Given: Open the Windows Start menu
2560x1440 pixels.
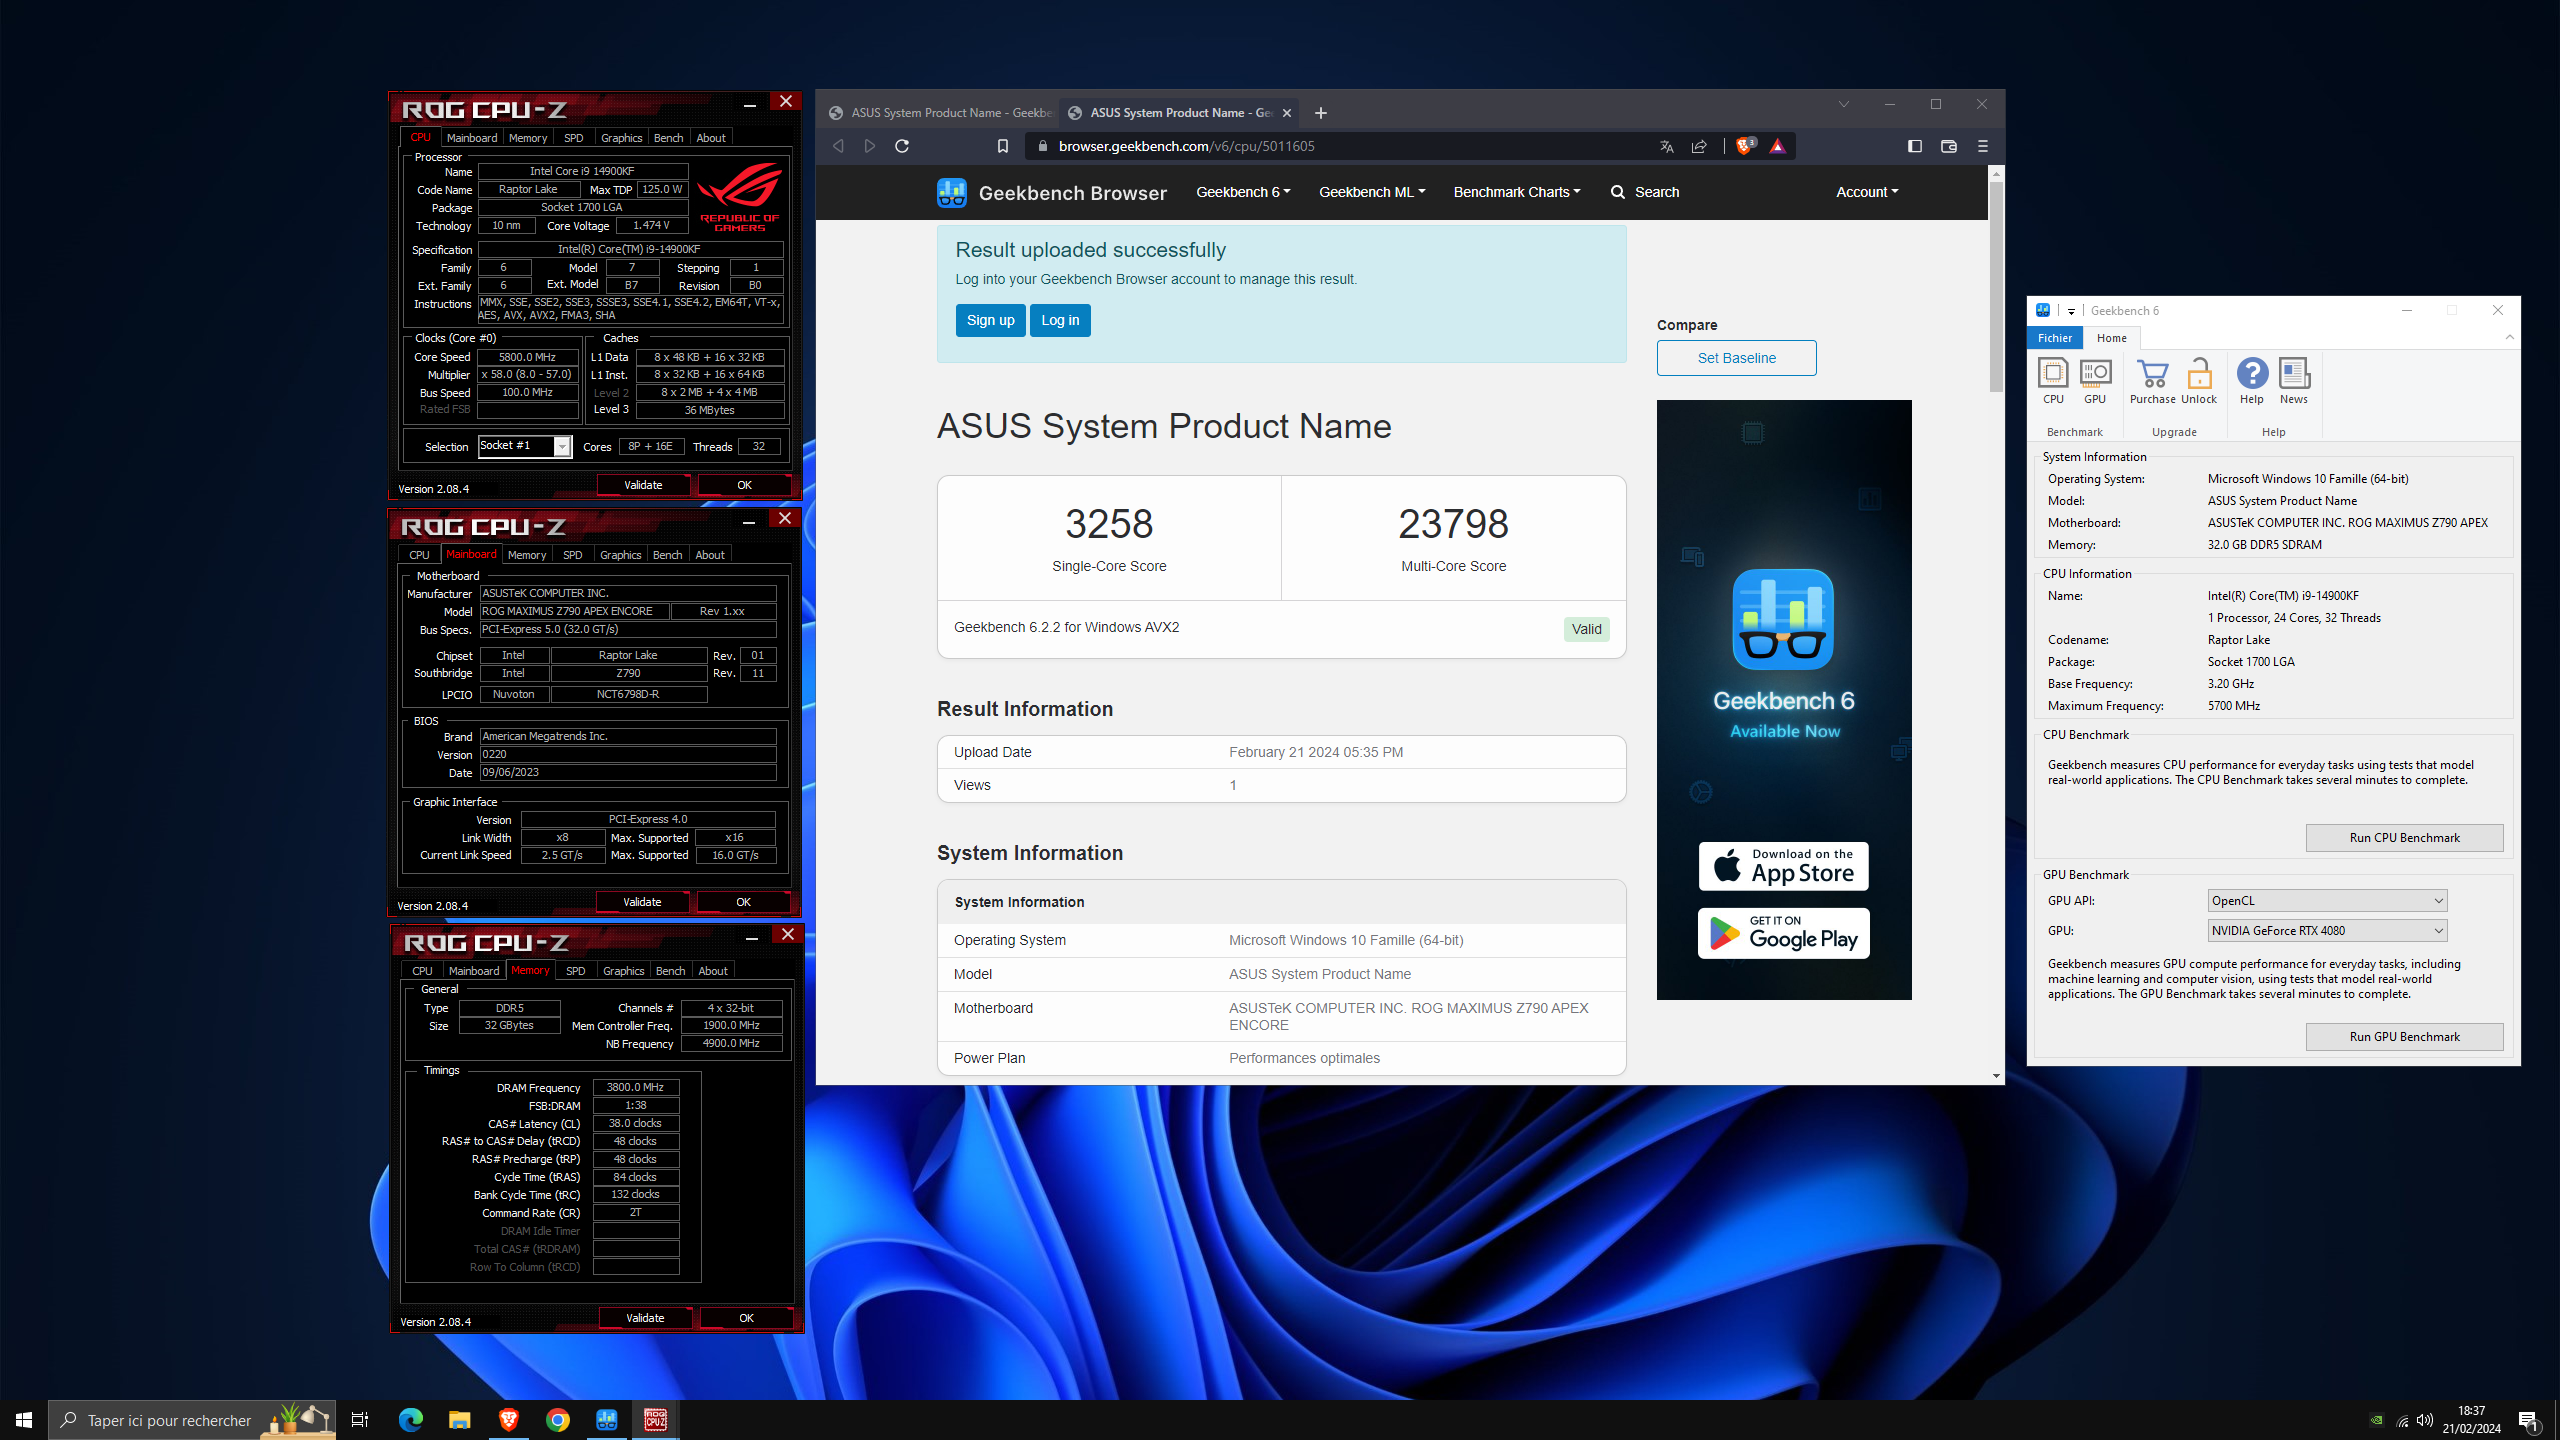Looking at the screenshot, I should click(x=24, y=1420).
